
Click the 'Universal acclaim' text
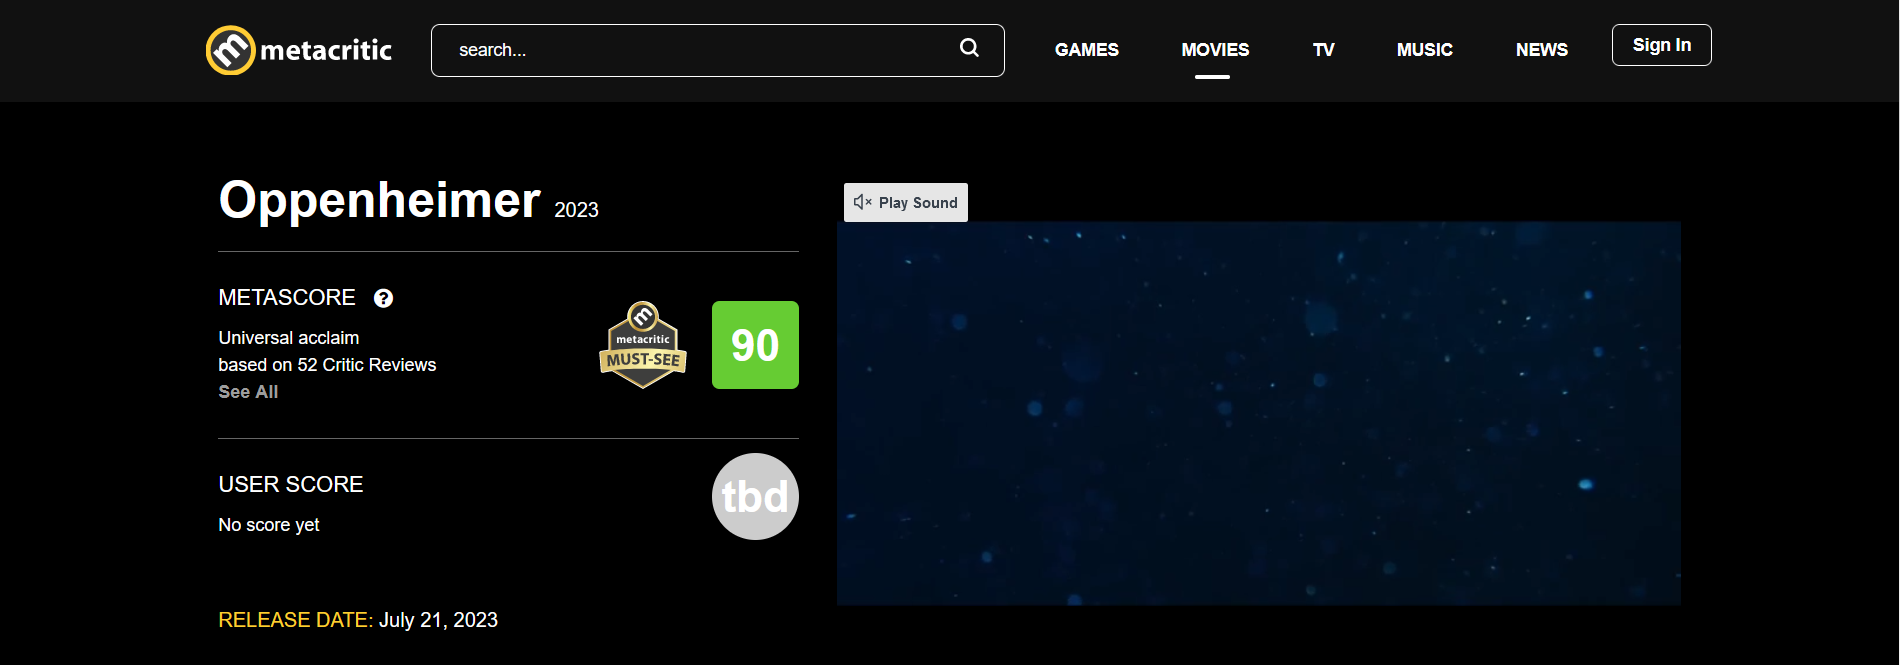pos(289,338)
